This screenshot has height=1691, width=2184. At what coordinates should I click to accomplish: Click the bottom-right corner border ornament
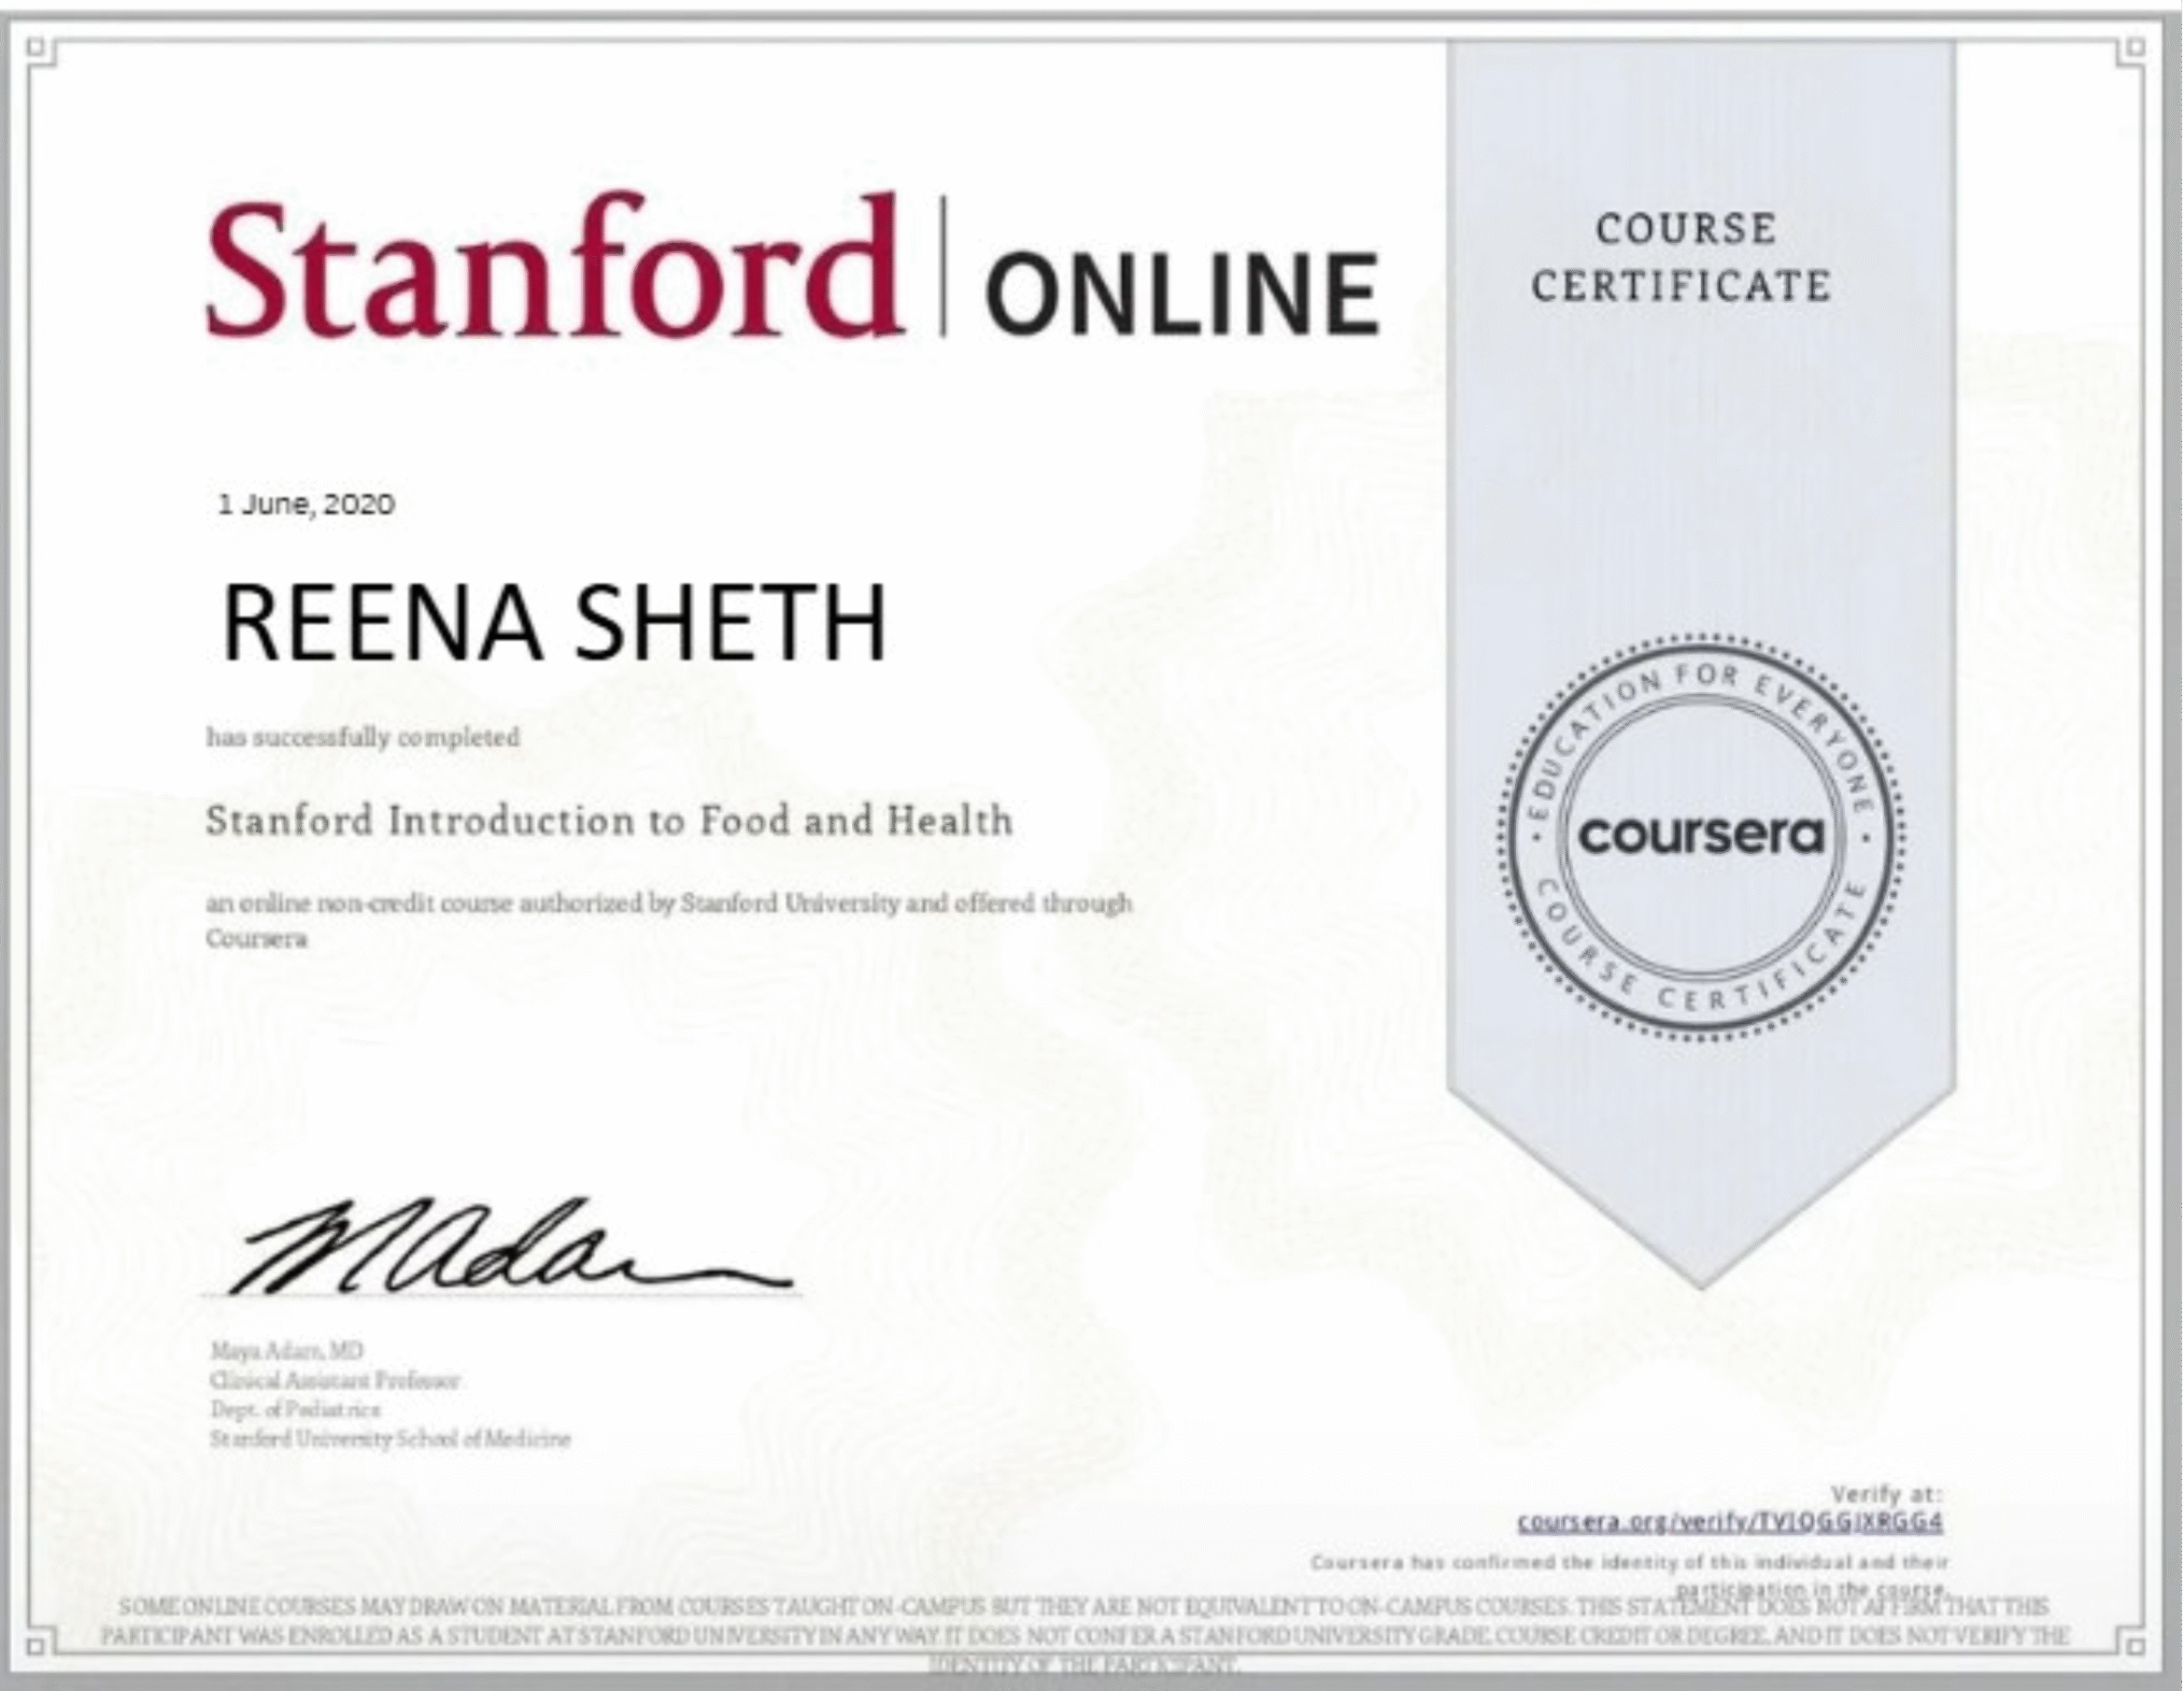(2135, 1645)
